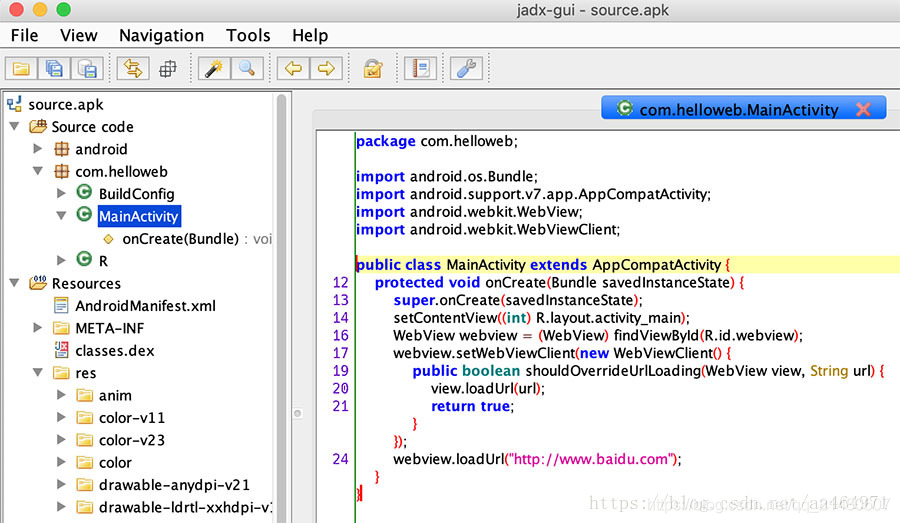Collapse the MainActivity class node
Viewport: 900px width, 523px height.
pos(61,216)
